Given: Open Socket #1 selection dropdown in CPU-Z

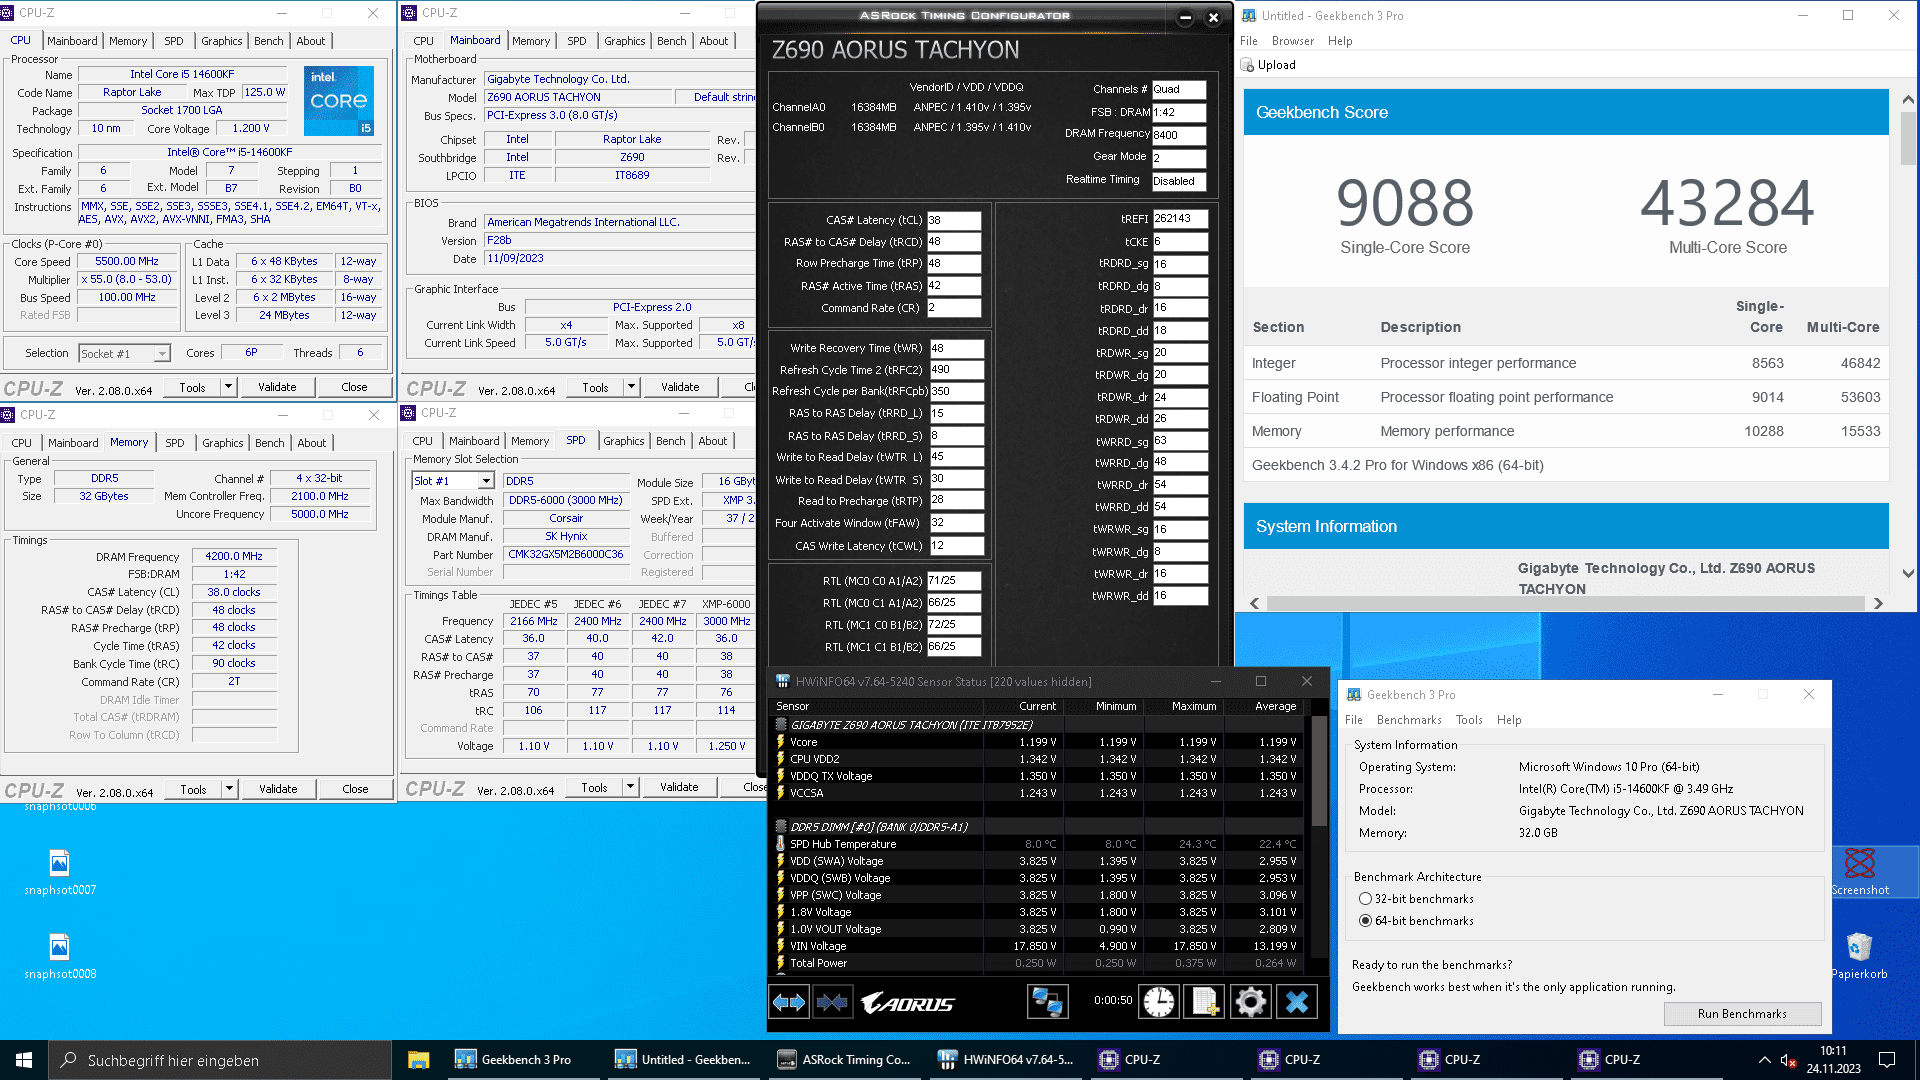Looking at the screenshot, I should (x=124, y=354).
